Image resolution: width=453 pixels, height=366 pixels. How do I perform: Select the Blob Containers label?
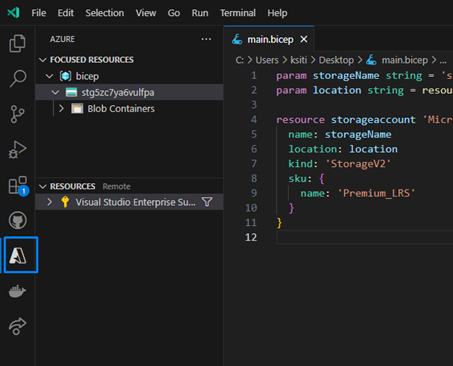point(121,109)
